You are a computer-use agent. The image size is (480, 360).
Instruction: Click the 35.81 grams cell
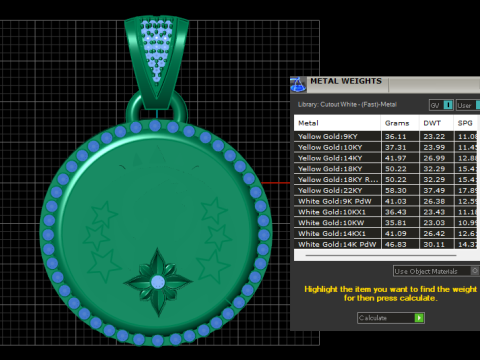(x=400, y=223)
